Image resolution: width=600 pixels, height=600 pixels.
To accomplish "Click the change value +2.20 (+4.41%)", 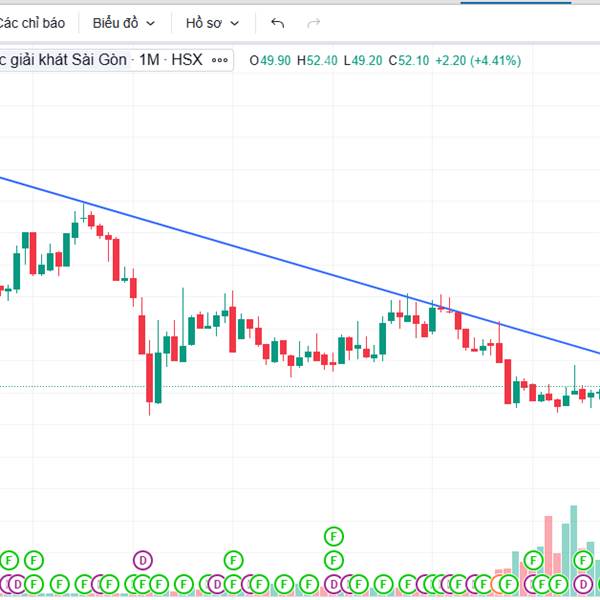I will [478, 60].
